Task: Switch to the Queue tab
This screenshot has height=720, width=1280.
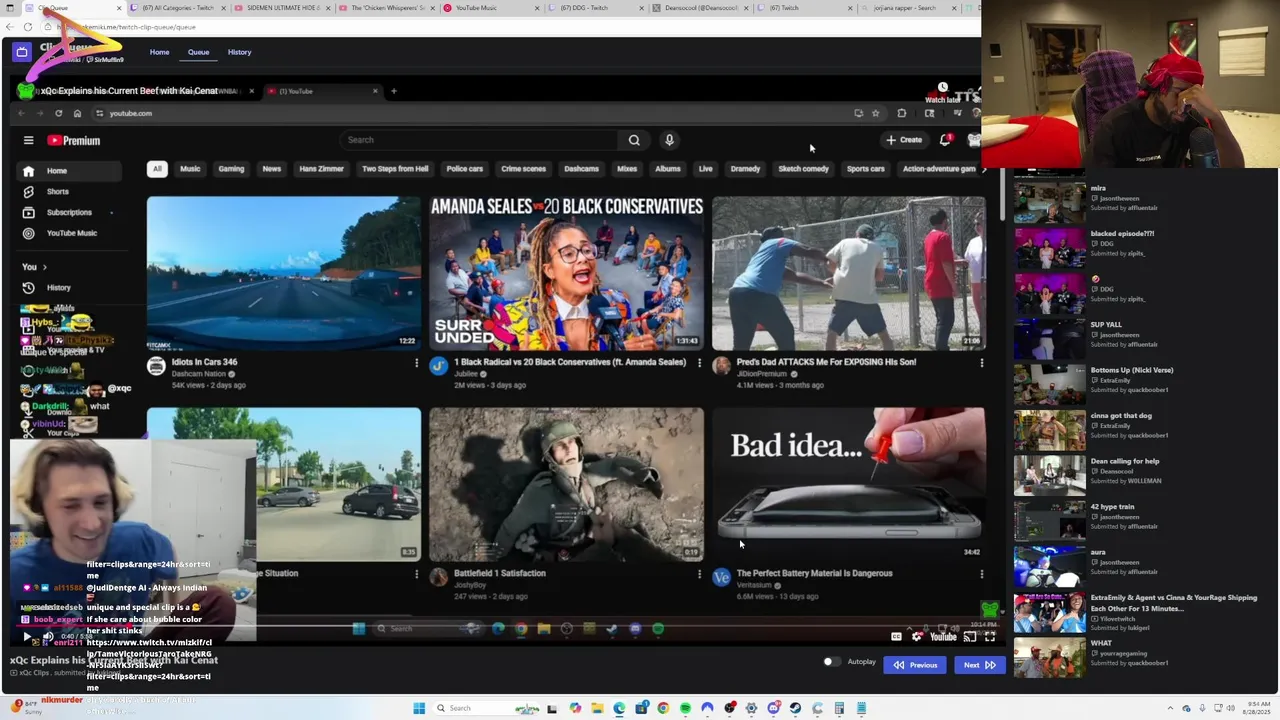Action: coord(199,52)
